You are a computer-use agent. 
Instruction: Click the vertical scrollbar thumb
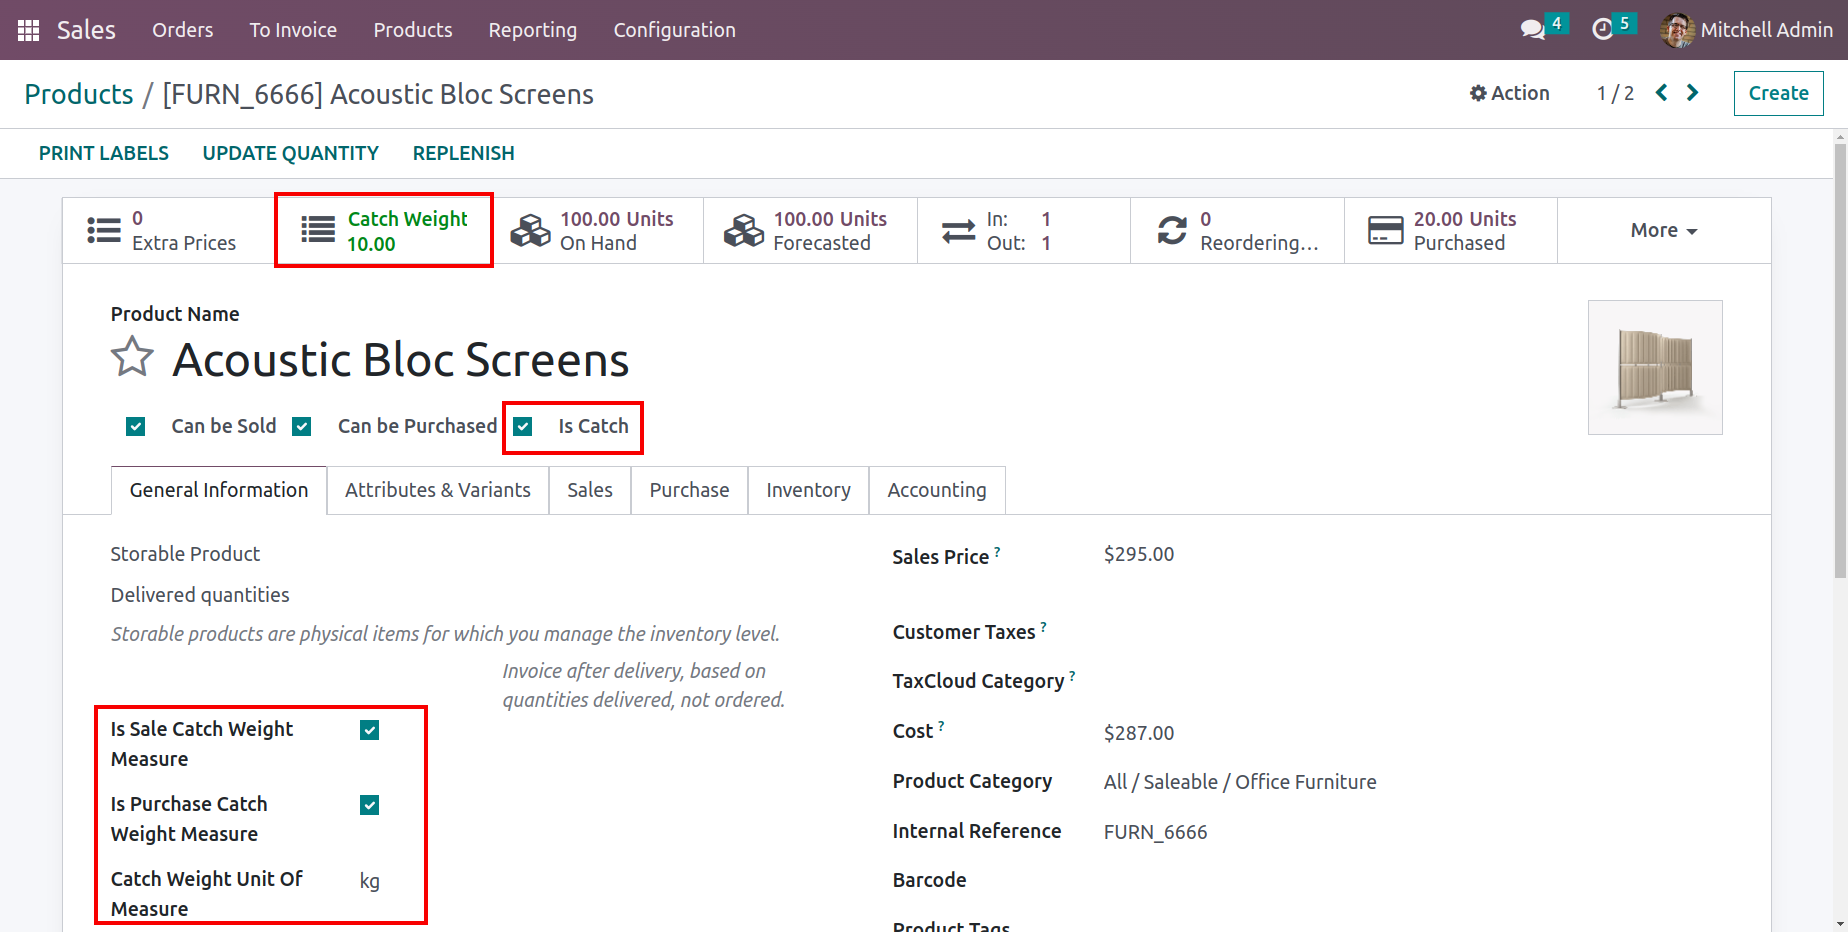point(1840,360)
